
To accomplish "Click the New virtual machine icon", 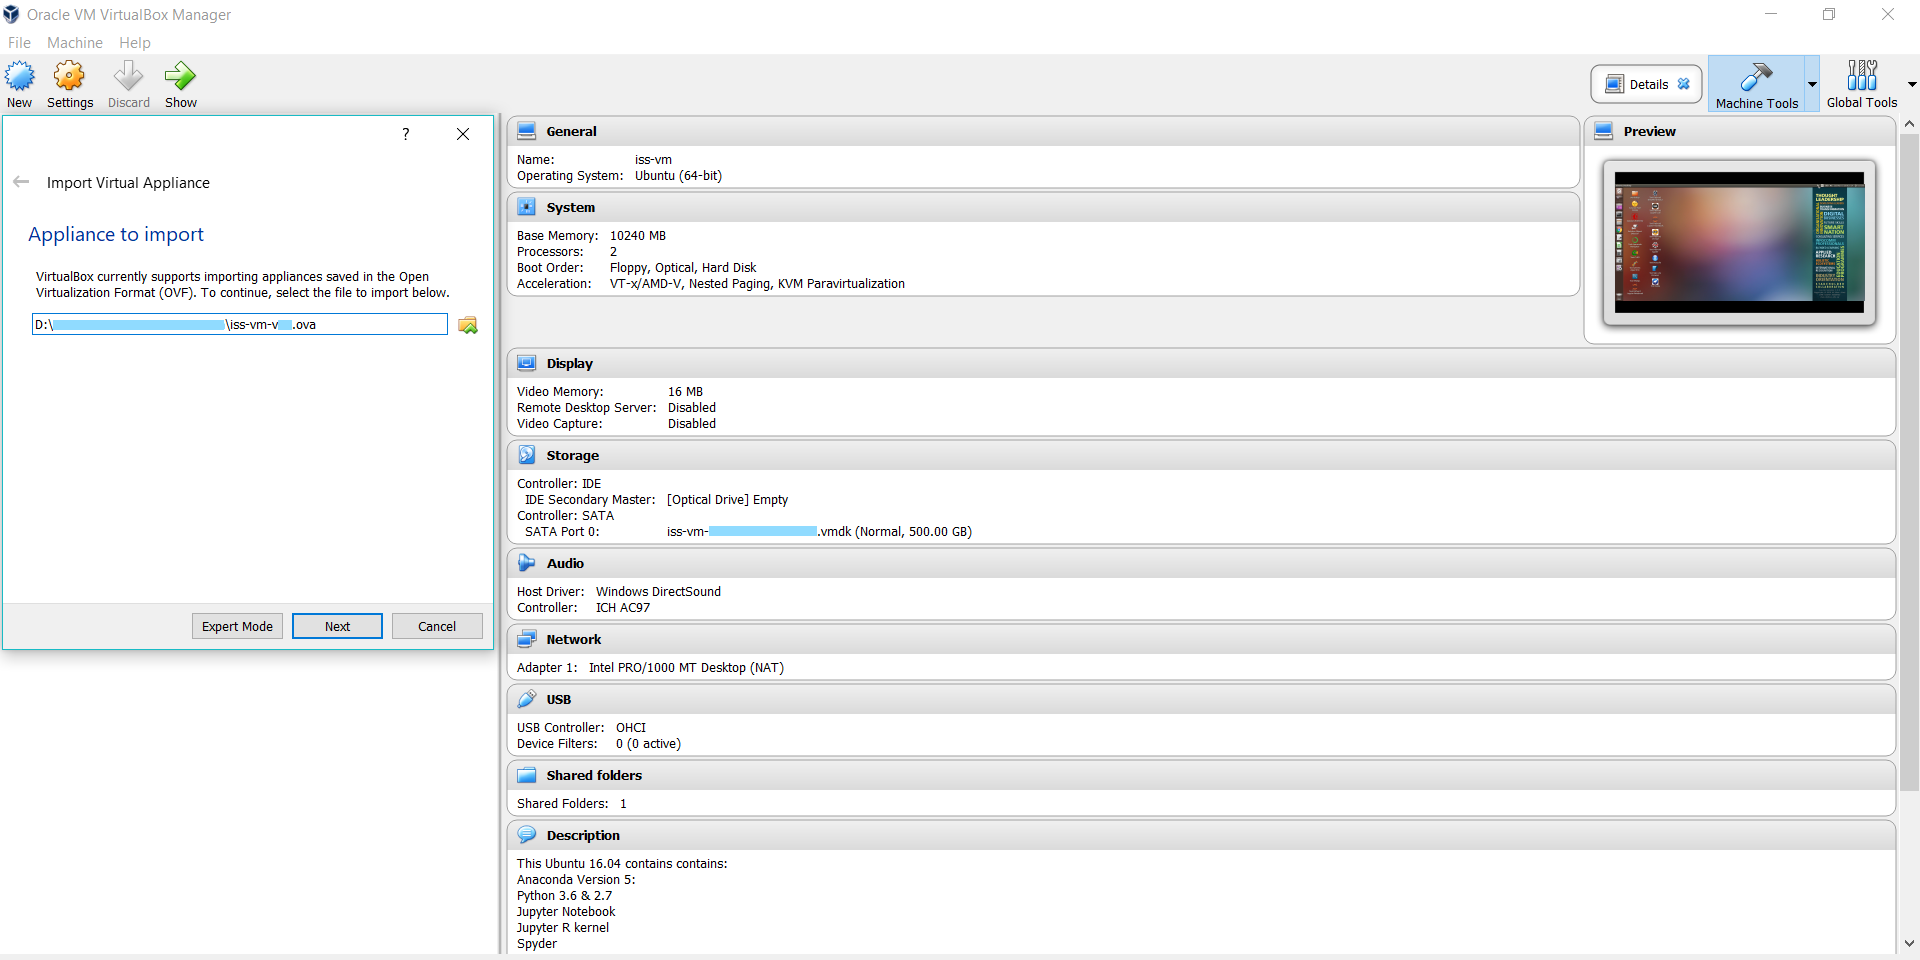I will tap(20, 76).
